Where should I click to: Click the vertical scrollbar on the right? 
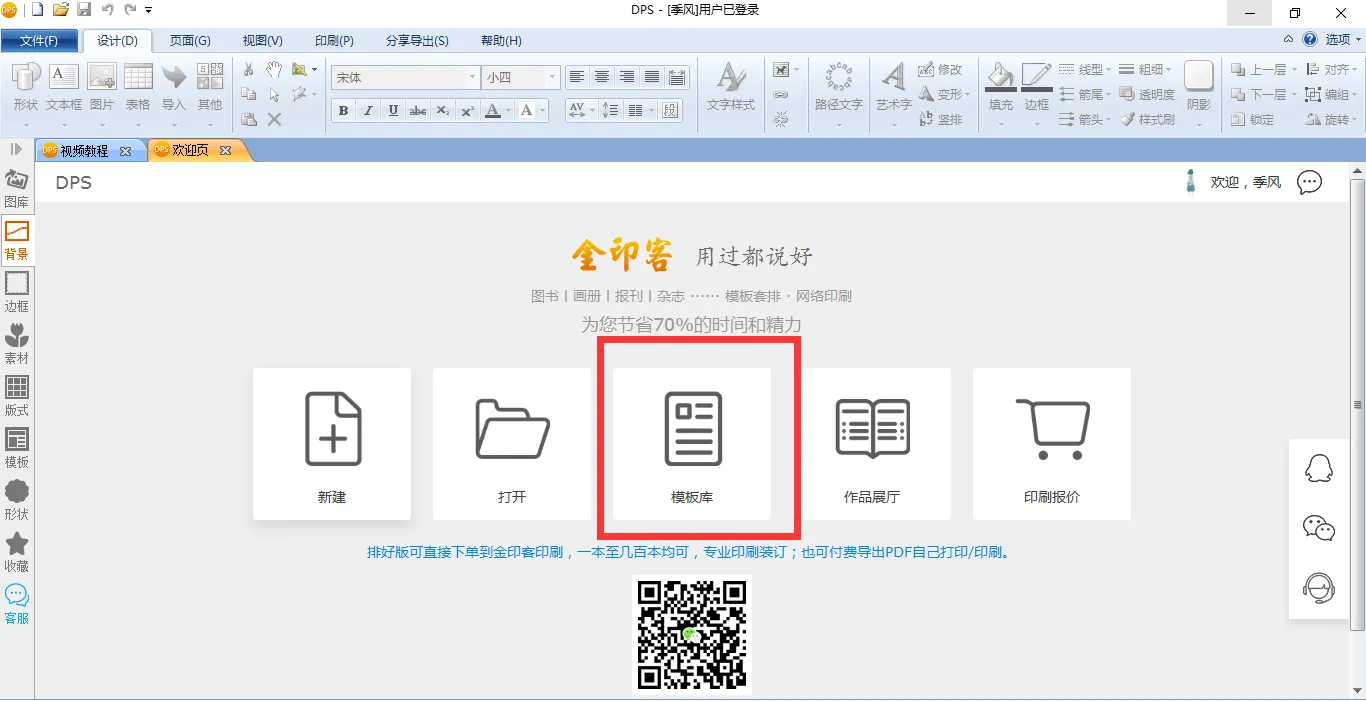pyautogui.click(x=1357, y=405)
